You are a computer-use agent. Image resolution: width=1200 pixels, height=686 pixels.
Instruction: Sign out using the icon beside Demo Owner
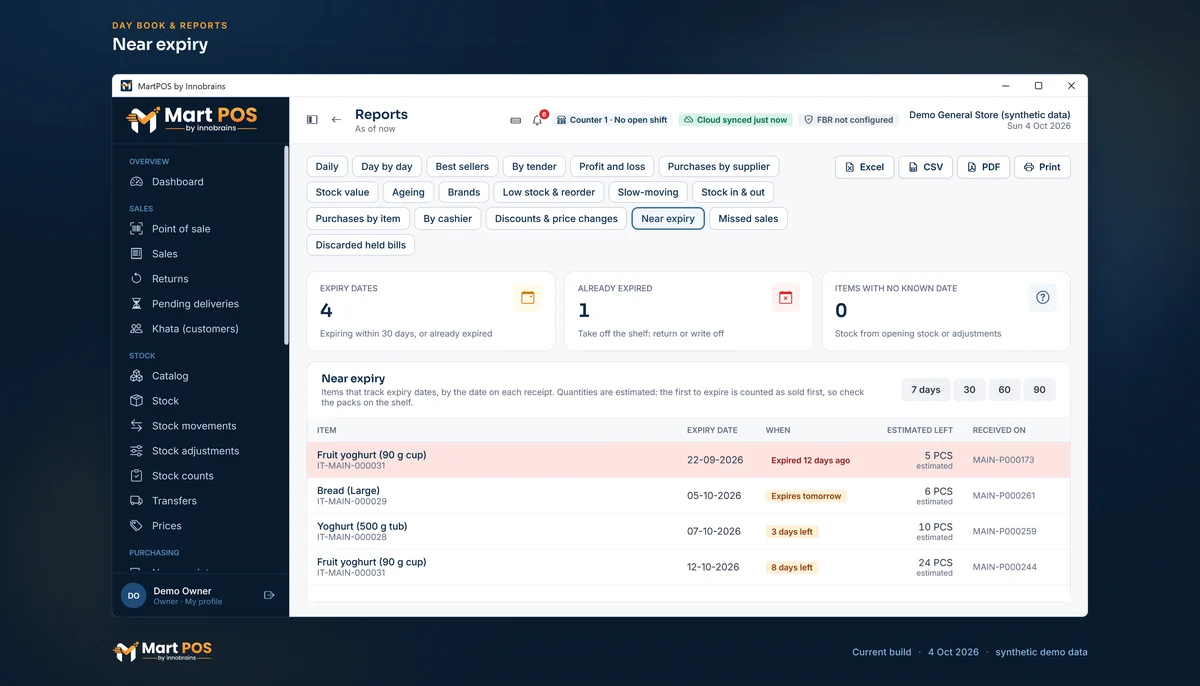[x=269, y=595]
